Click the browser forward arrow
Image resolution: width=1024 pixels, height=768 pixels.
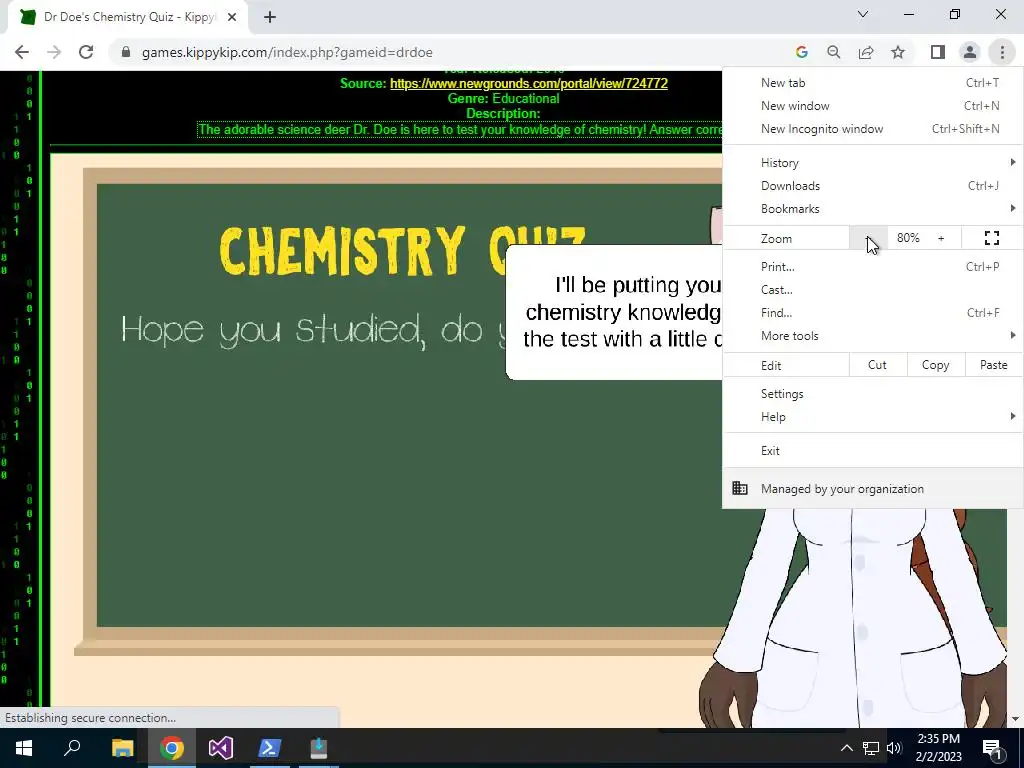pos(54,52)
